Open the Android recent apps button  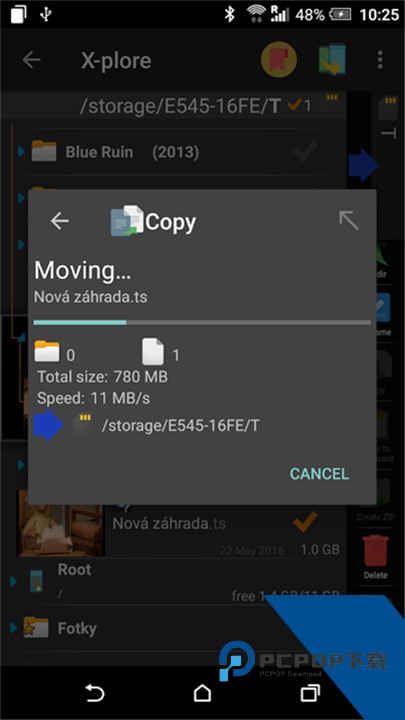coord(310,692)
